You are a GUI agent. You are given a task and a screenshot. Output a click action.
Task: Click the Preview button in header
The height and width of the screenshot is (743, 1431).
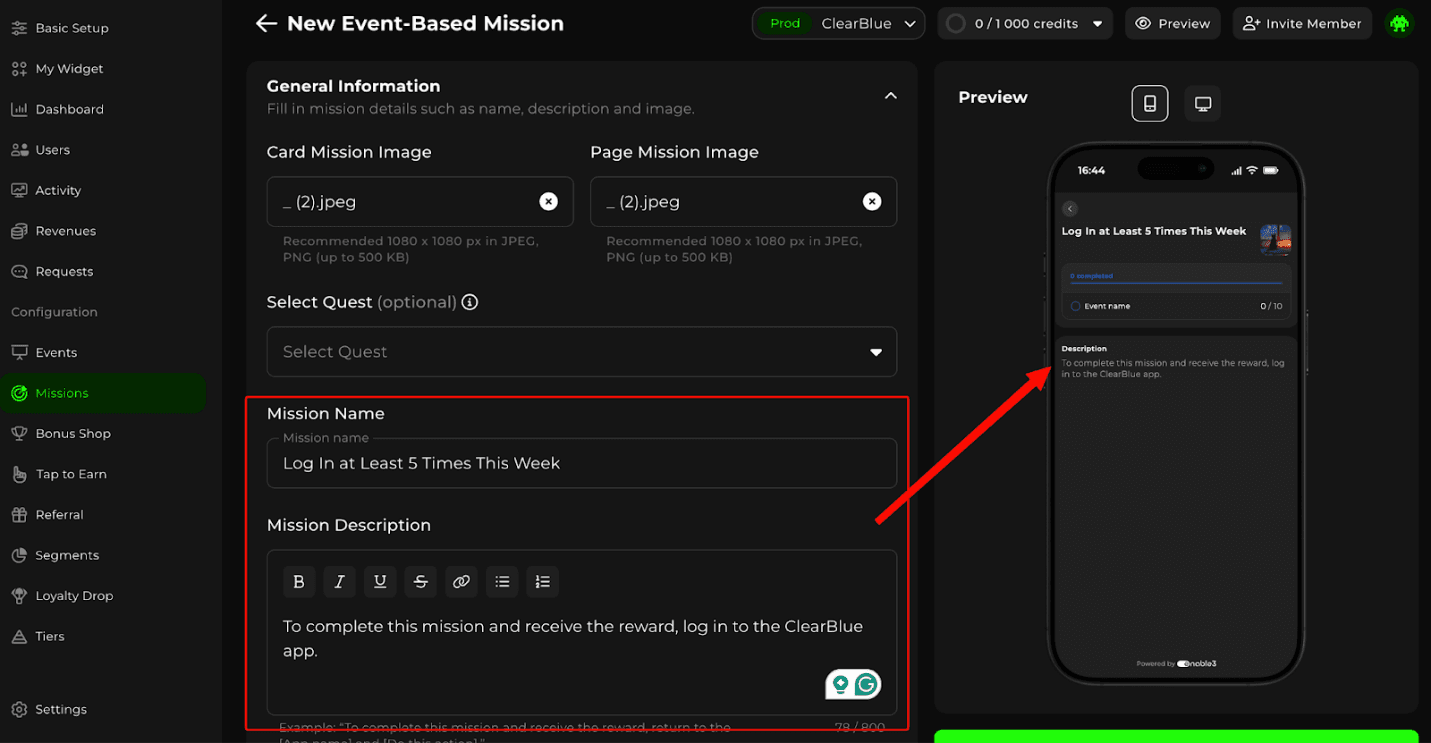(x=1172, y=23)
